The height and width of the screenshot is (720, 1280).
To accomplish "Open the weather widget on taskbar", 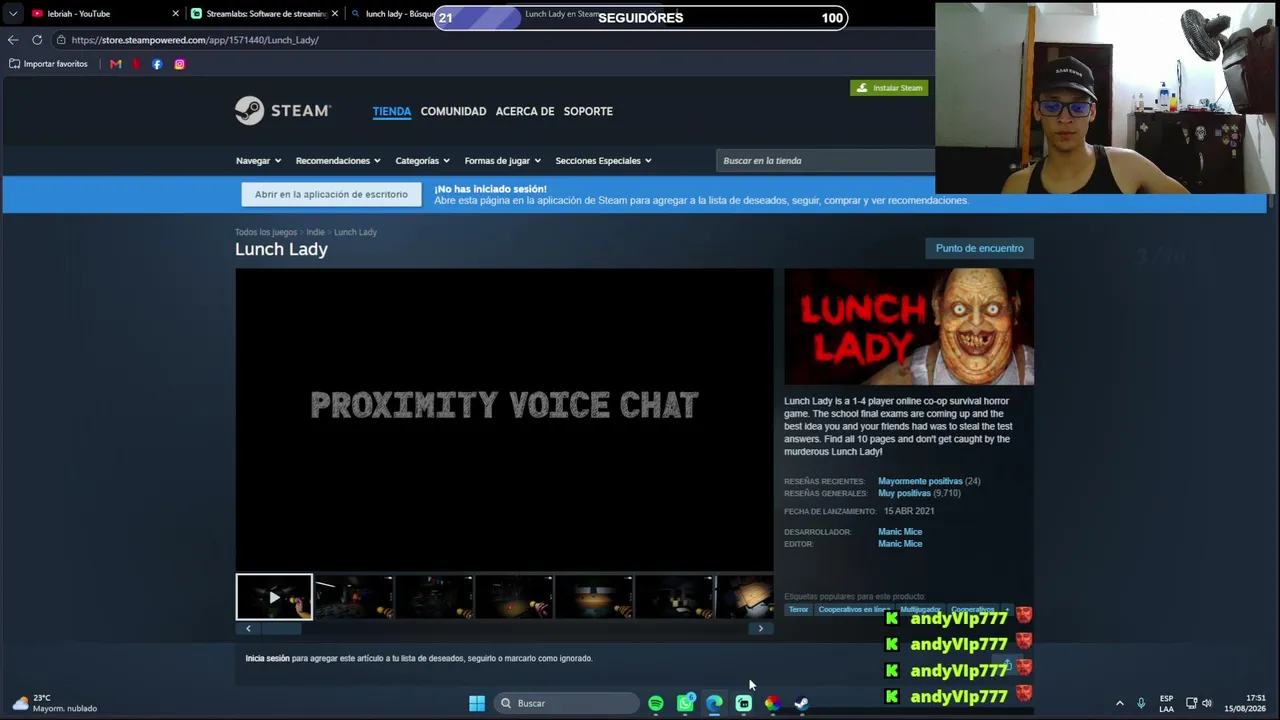I will click(56, 703).
